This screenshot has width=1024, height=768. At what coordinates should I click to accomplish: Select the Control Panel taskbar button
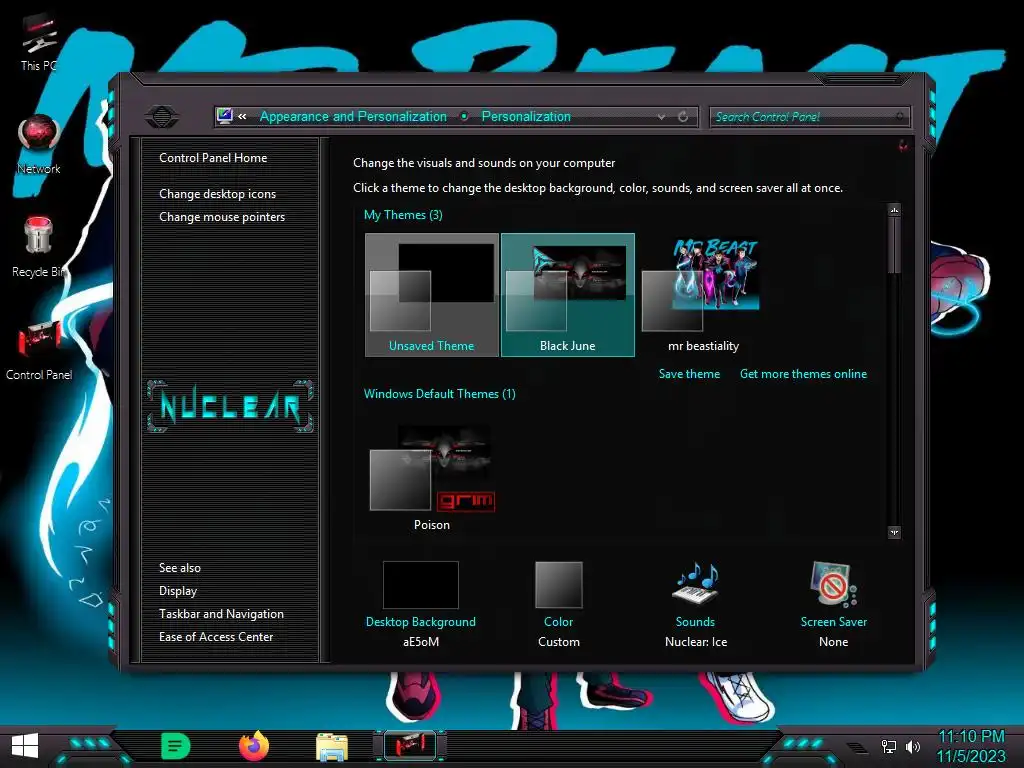point(409,745)
